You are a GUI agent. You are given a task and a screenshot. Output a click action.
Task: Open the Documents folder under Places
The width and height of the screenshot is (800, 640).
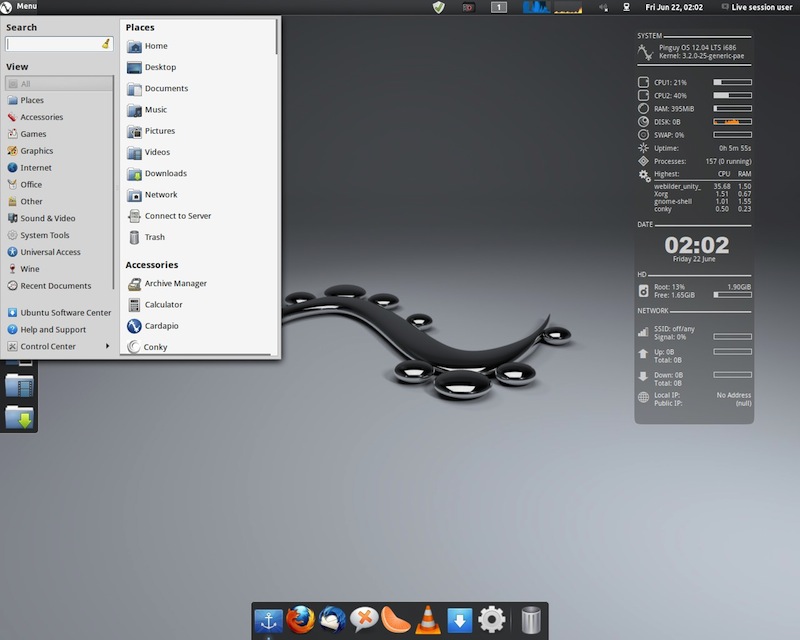tap(165, 88)
